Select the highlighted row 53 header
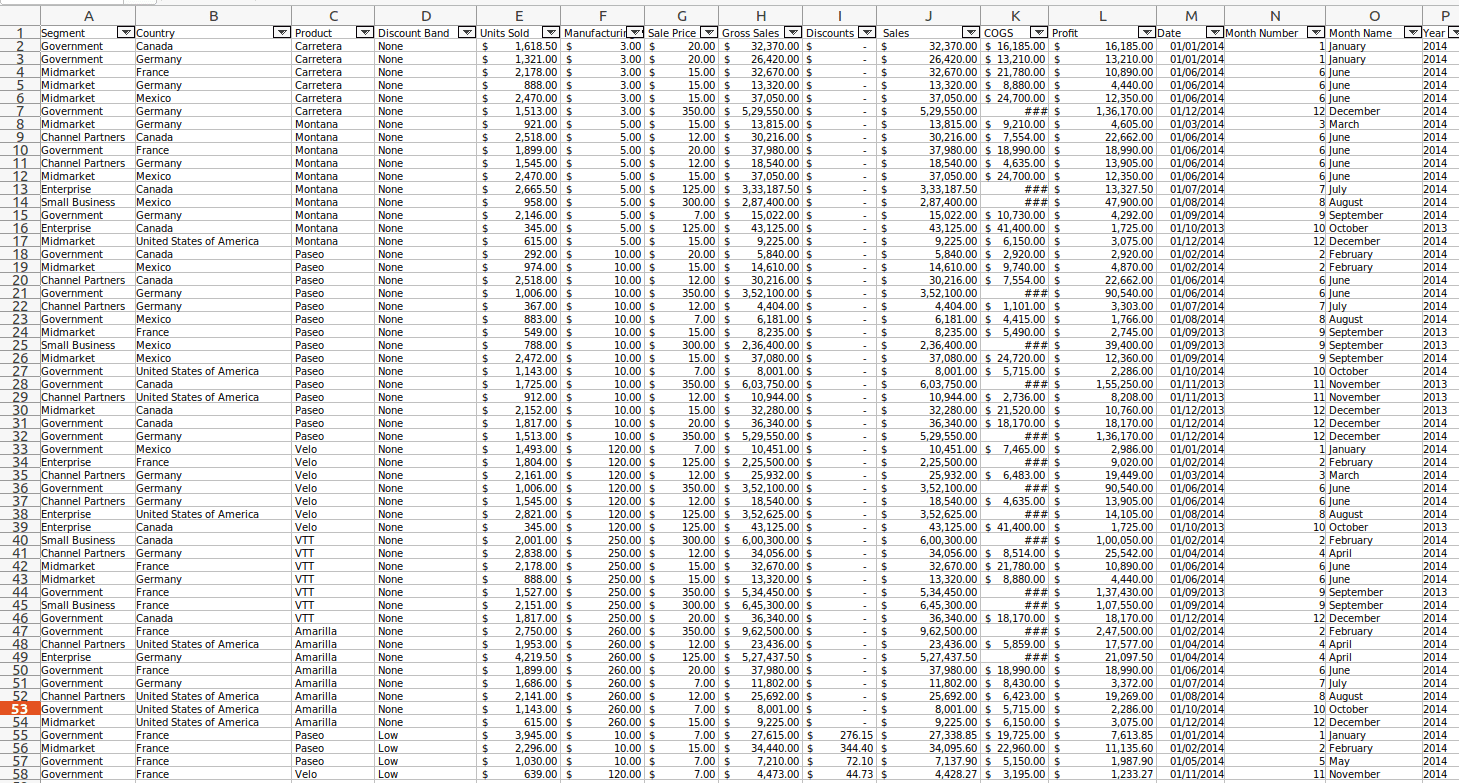Screen dimensions: 1459x783 [x=19, y=709]
